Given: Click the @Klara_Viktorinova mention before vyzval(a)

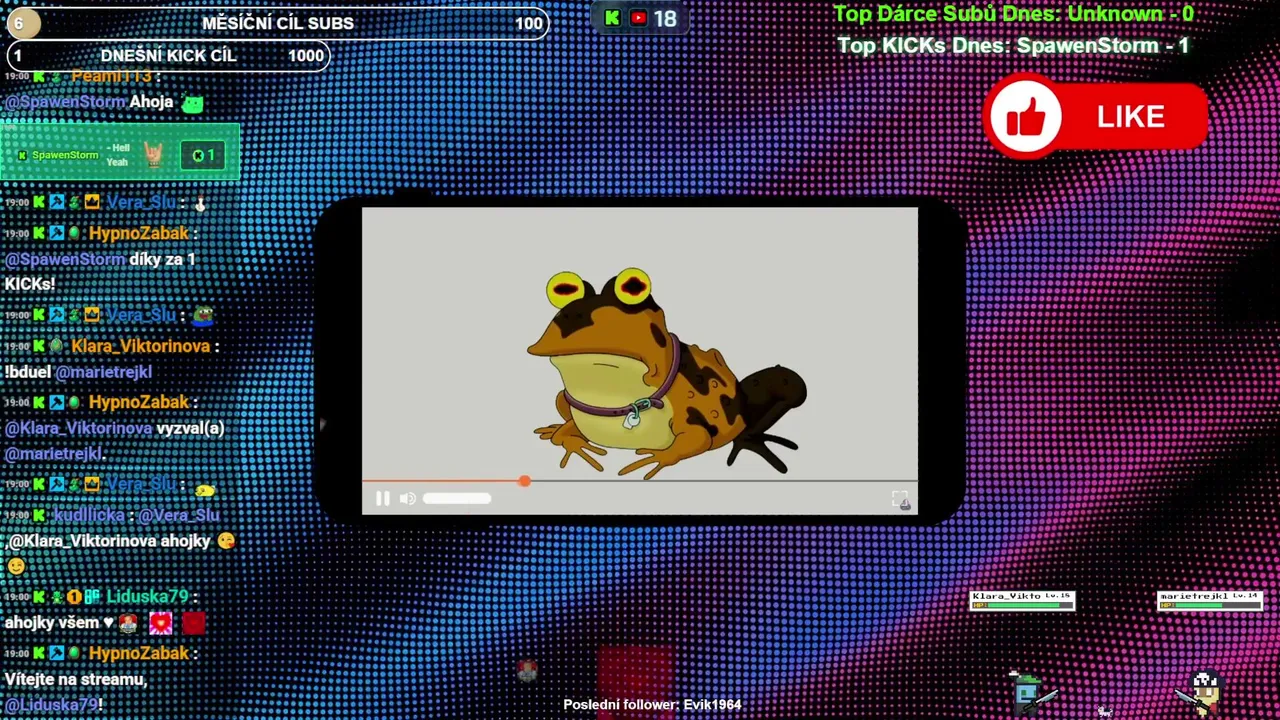Looking at the screenshot, I should [78, 428].
